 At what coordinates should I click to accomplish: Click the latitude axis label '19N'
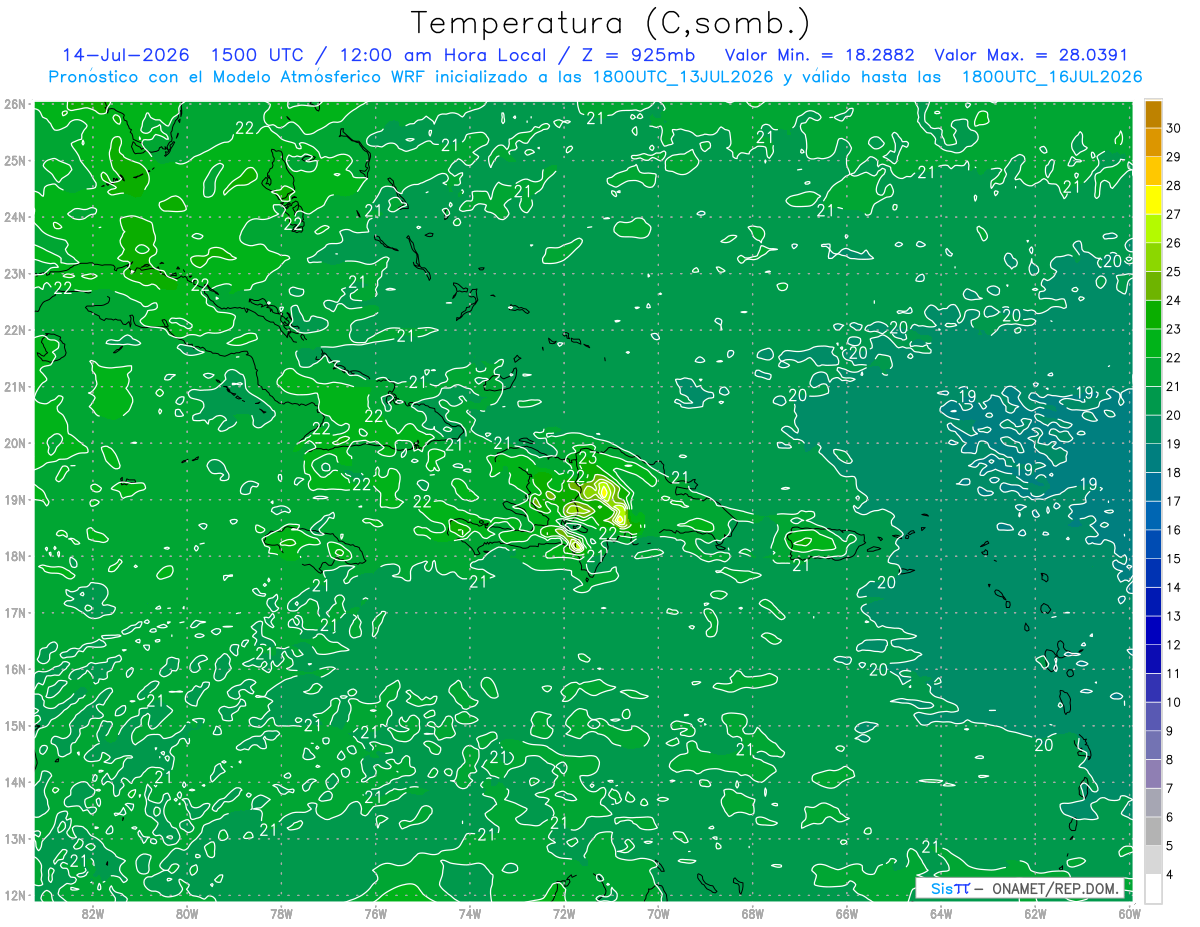[x=14, y=499]
